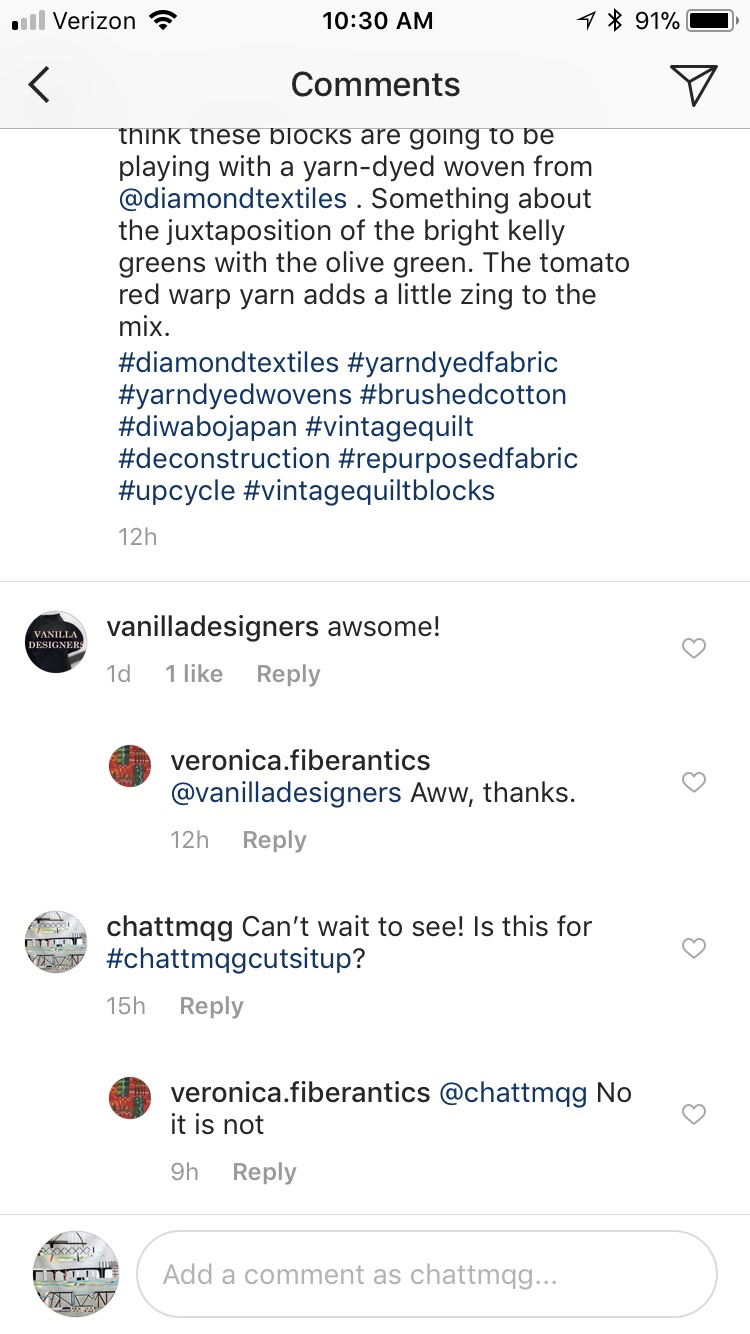Viewport: 750px width, 1334px height.
Task: Go back using the back arrow
Action: tap(39, 85)
